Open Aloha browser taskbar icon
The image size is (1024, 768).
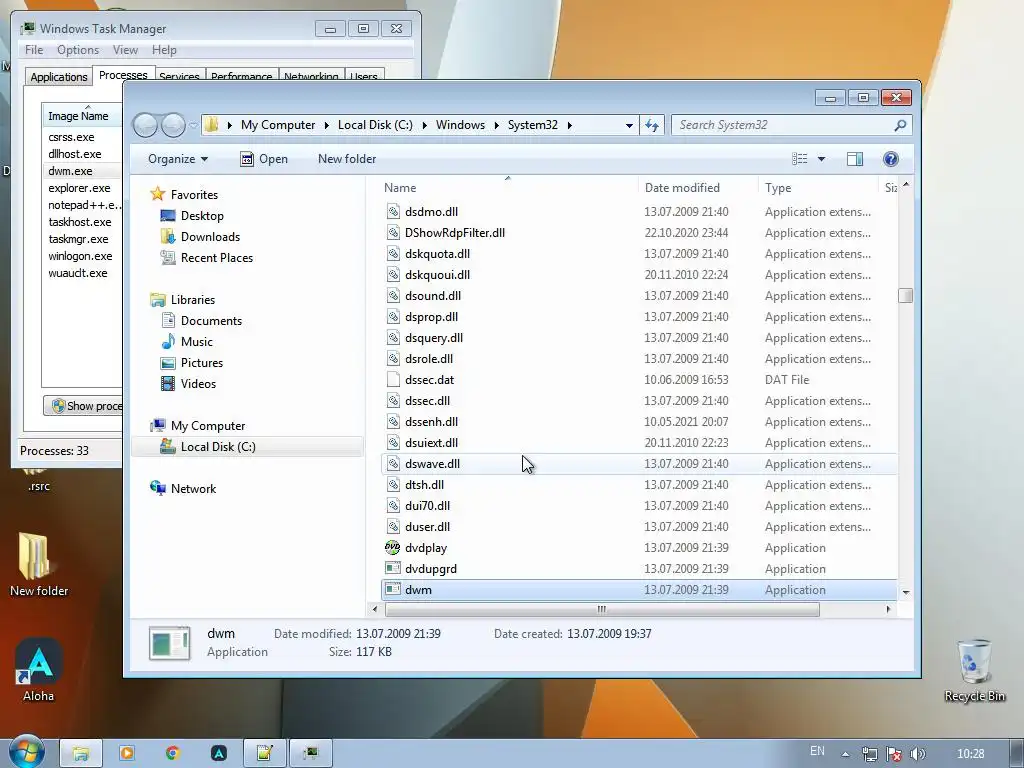tap(219, 754)
